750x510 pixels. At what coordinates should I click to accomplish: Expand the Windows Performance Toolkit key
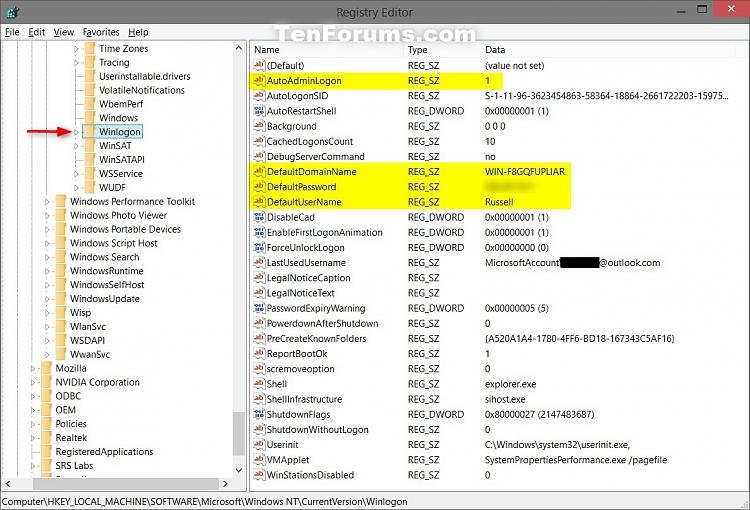click(47, 202)
